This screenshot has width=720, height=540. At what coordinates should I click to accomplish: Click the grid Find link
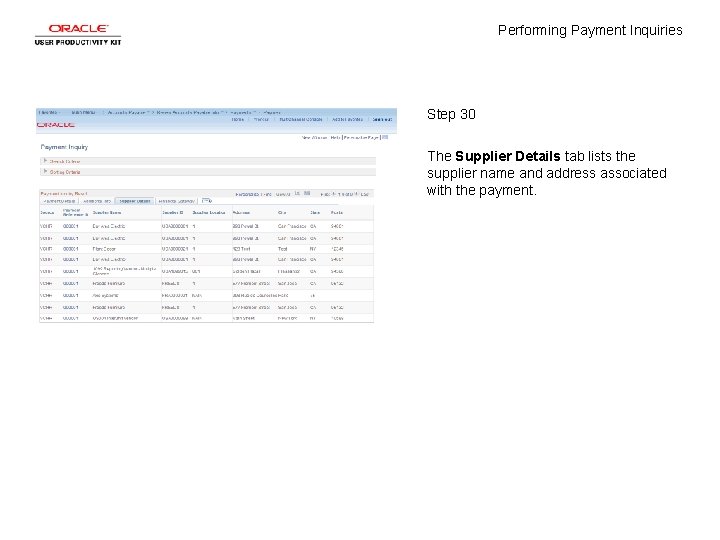click(267, 194)
